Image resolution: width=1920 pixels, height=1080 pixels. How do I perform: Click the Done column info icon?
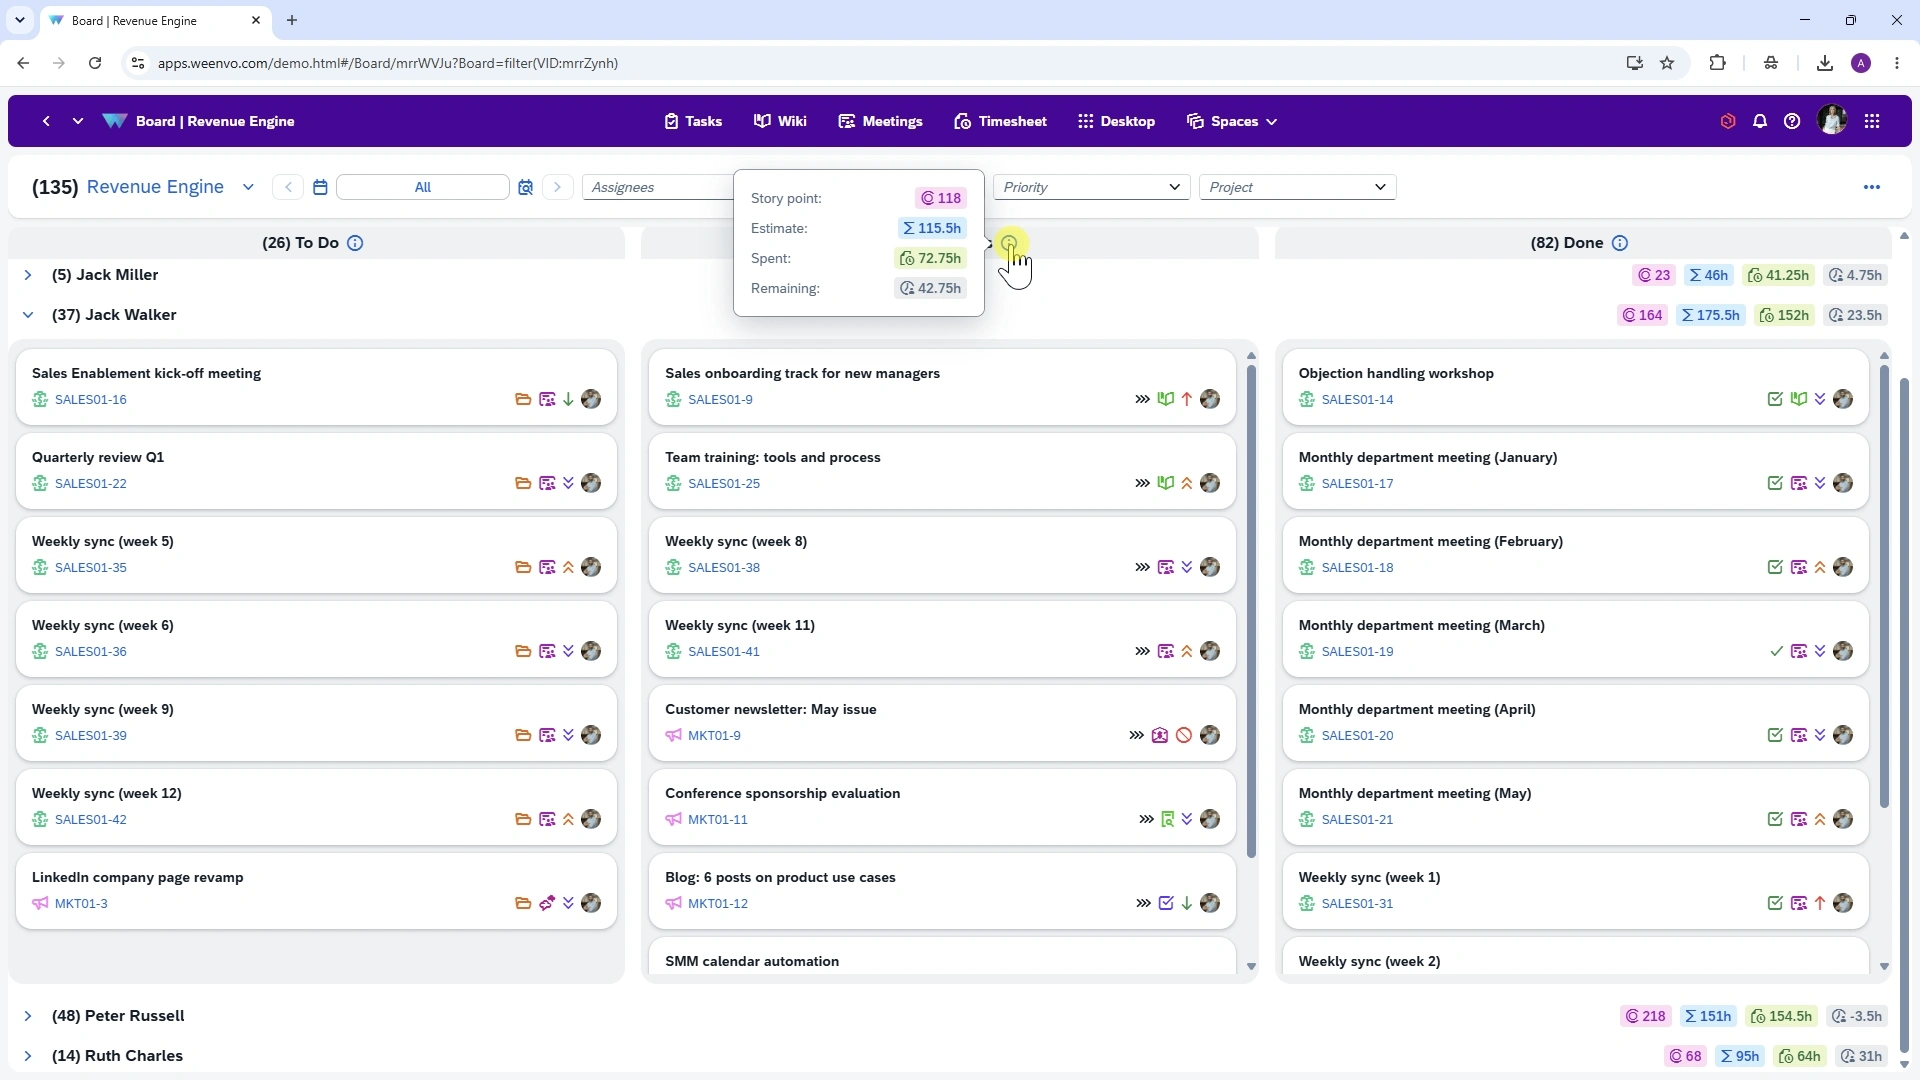click(x=1620, y=243)
